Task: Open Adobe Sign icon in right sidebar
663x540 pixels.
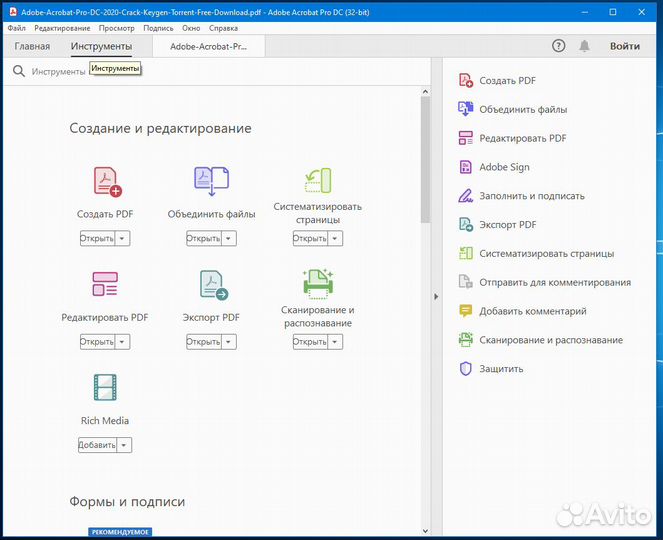Action: [x=466, y=167]
